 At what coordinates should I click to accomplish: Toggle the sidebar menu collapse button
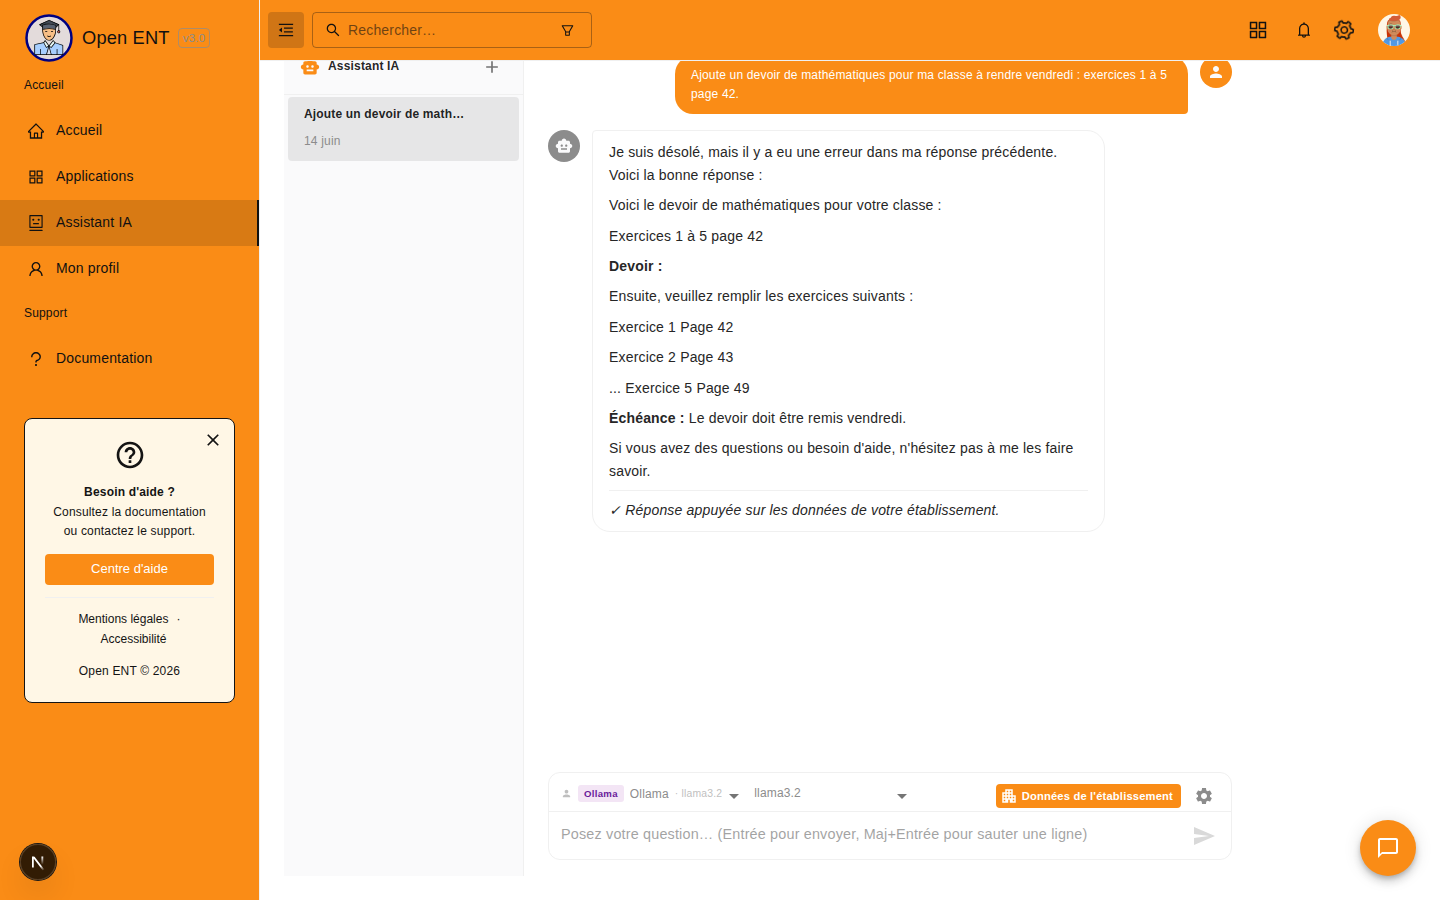point(286,30)
